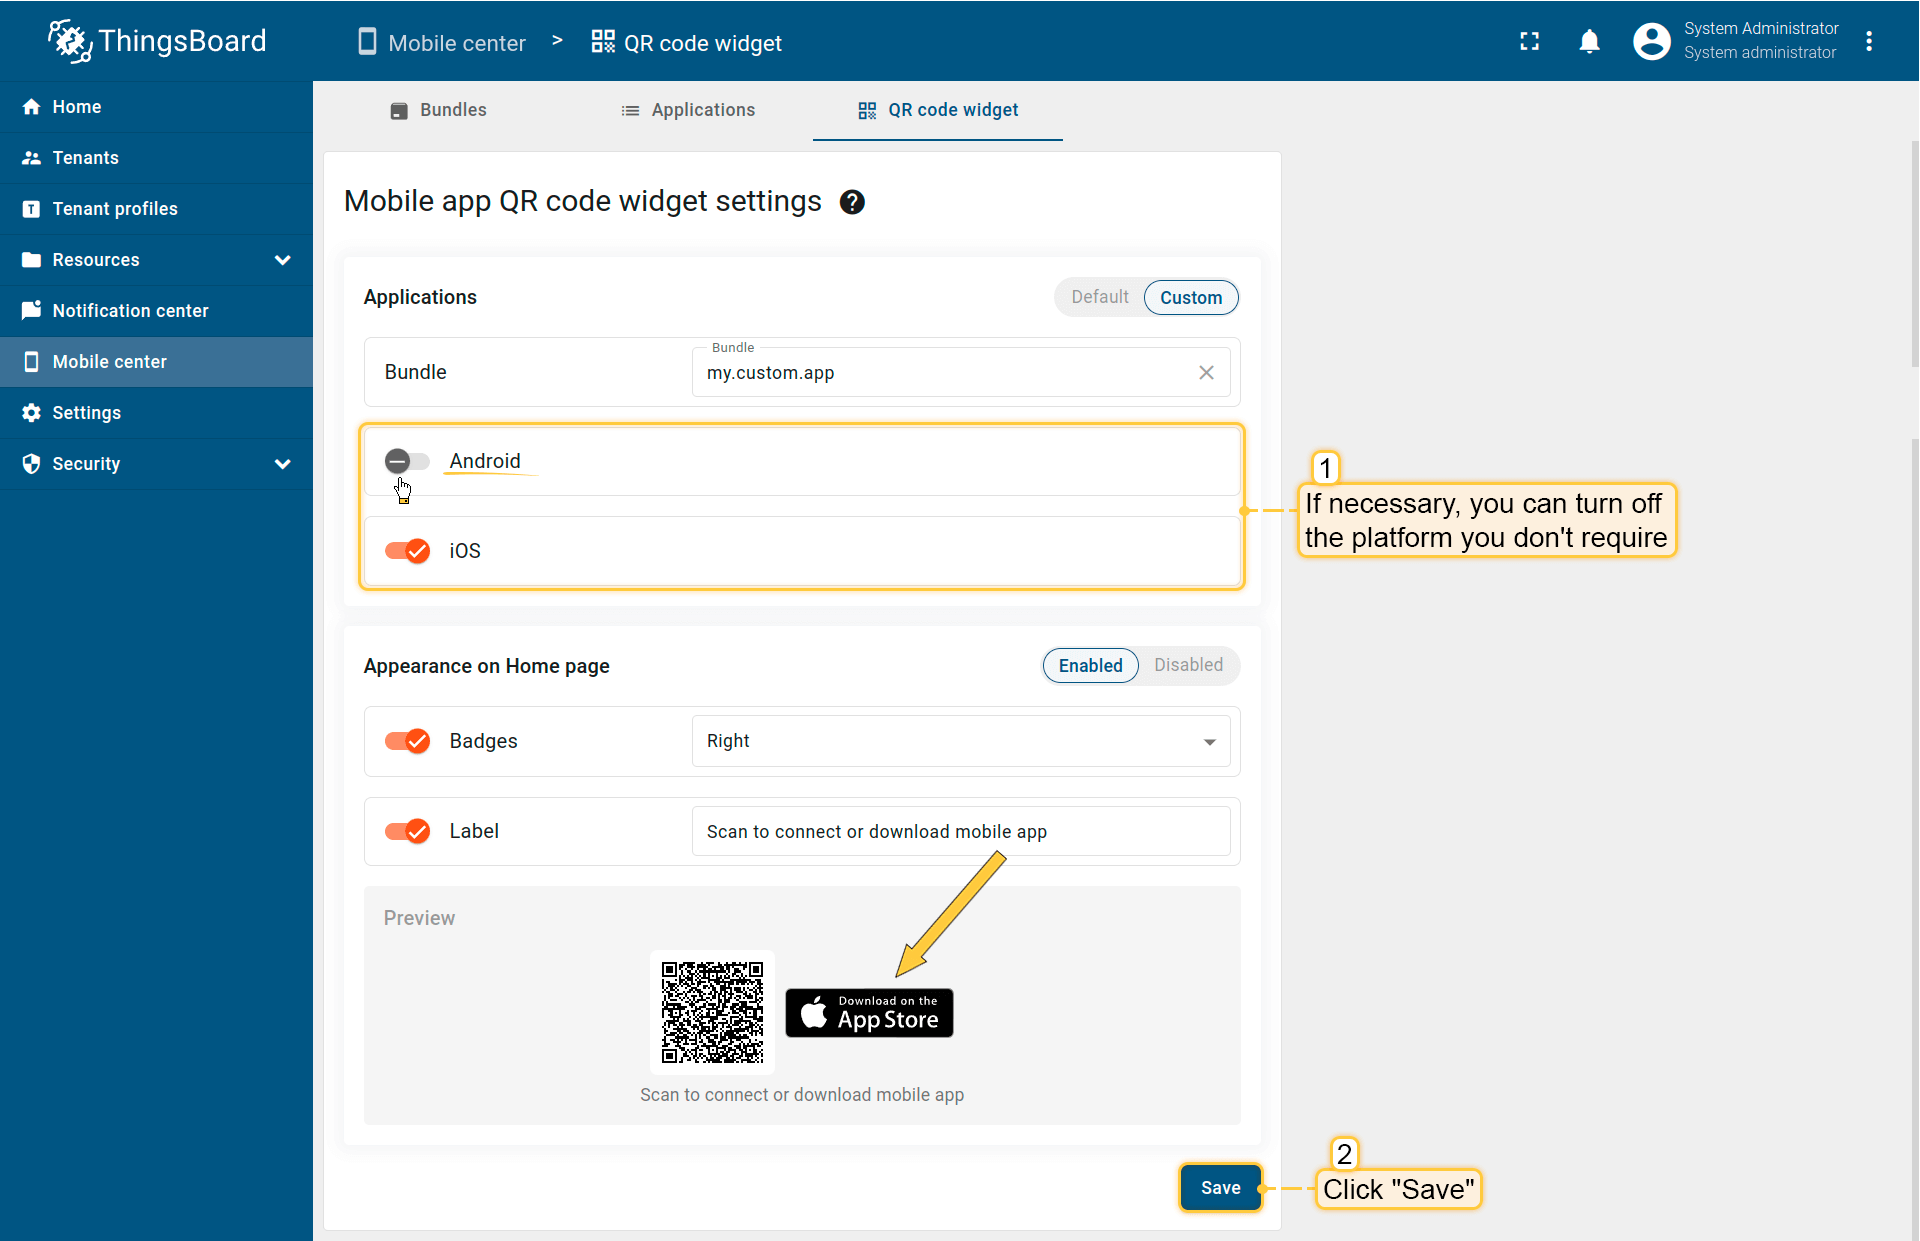Image resolution: width=1920 pixels, height=1241 pixels.
Task: Open the notifications bell
Action: pos(1589,41)
